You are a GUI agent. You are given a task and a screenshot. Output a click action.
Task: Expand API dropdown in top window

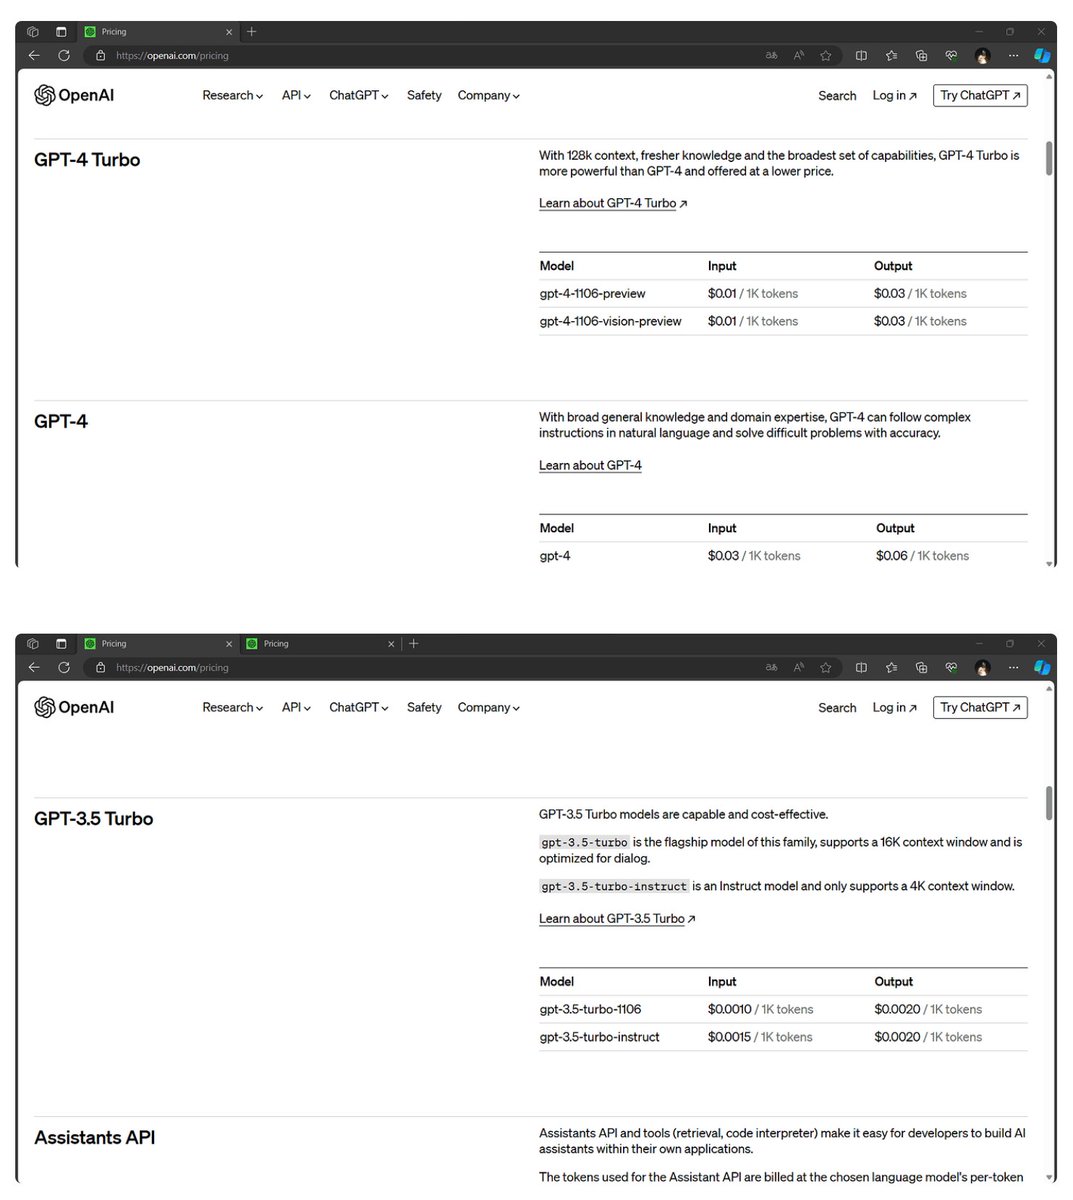(x=296, y=96)
